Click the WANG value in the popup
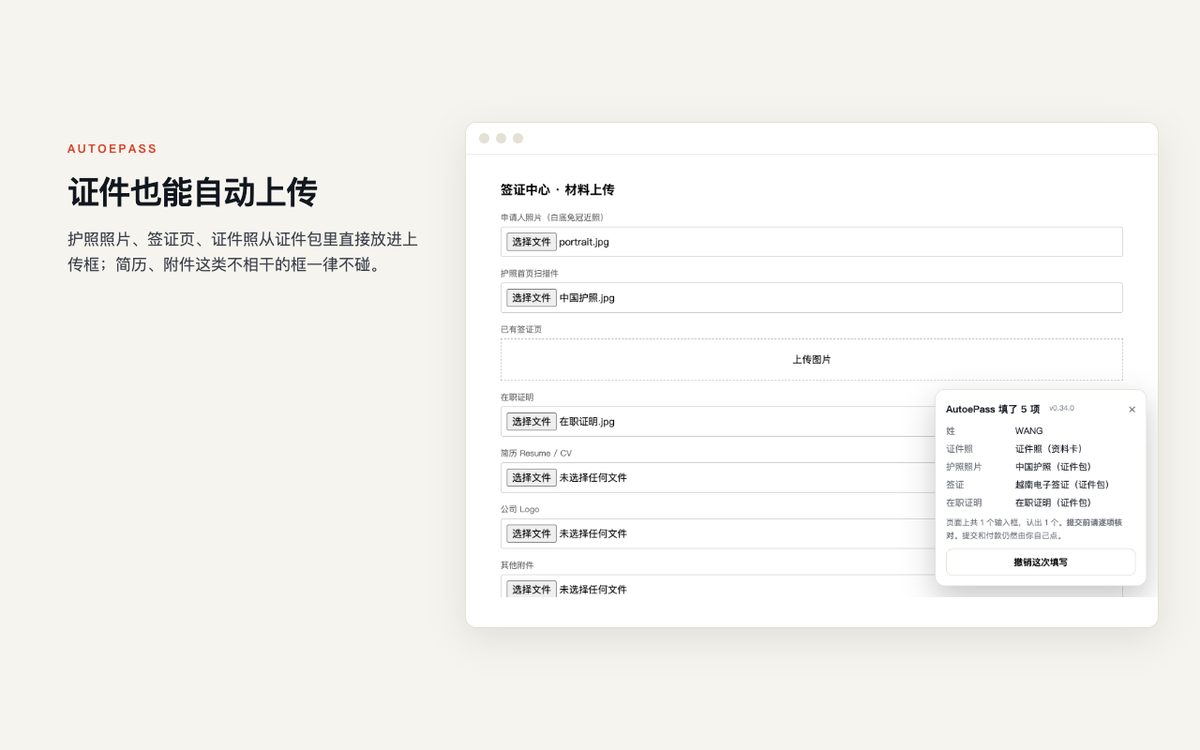 (1029, 431)
